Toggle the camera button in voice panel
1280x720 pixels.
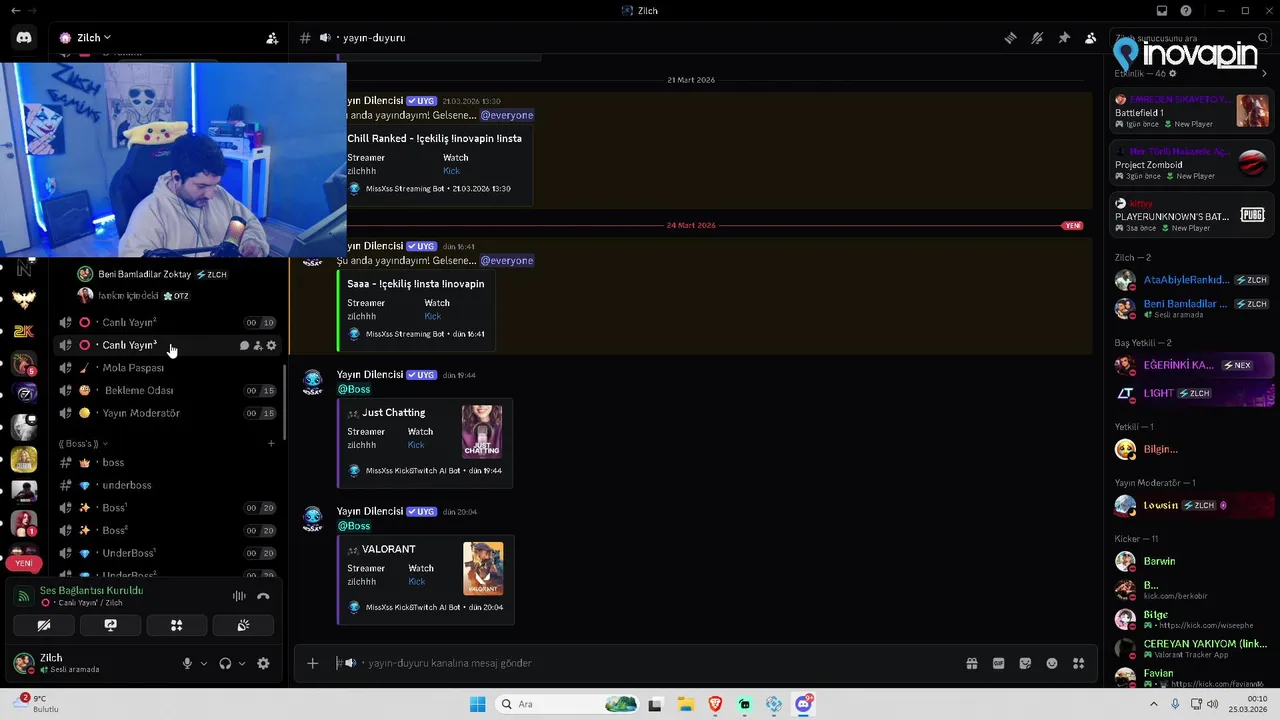(44, 625)
